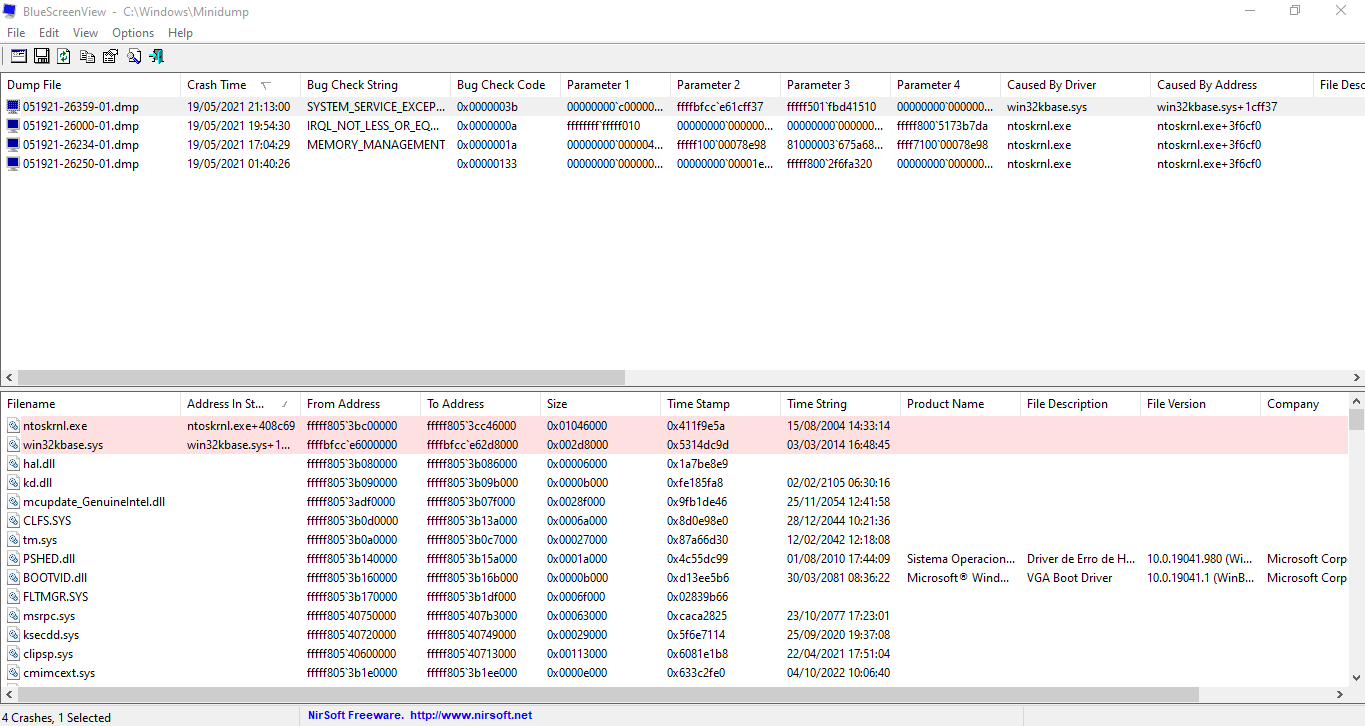Click the ntoskrnl.exe file icon in lower pane
The height and width of the screenshot is (726, 1365).
click(x=13, y=425)
